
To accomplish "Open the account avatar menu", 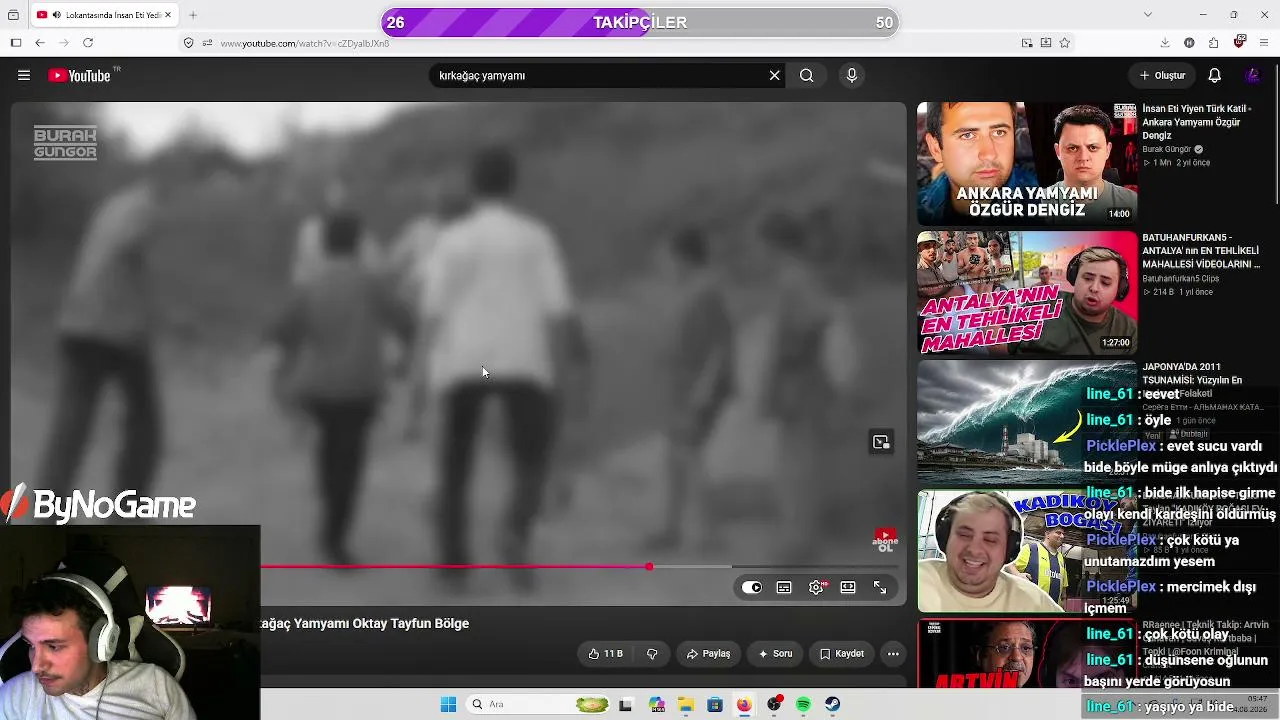I will click(1252, 75).
